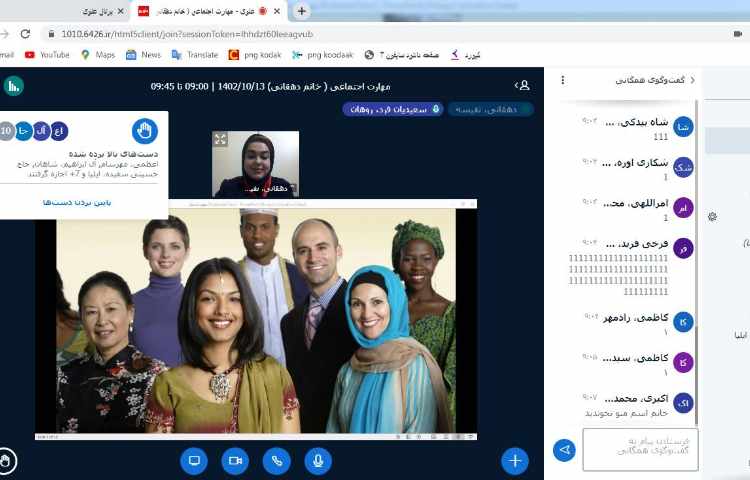
Task: Click avatar of کاظمی سید message
Action: point(683,362)
